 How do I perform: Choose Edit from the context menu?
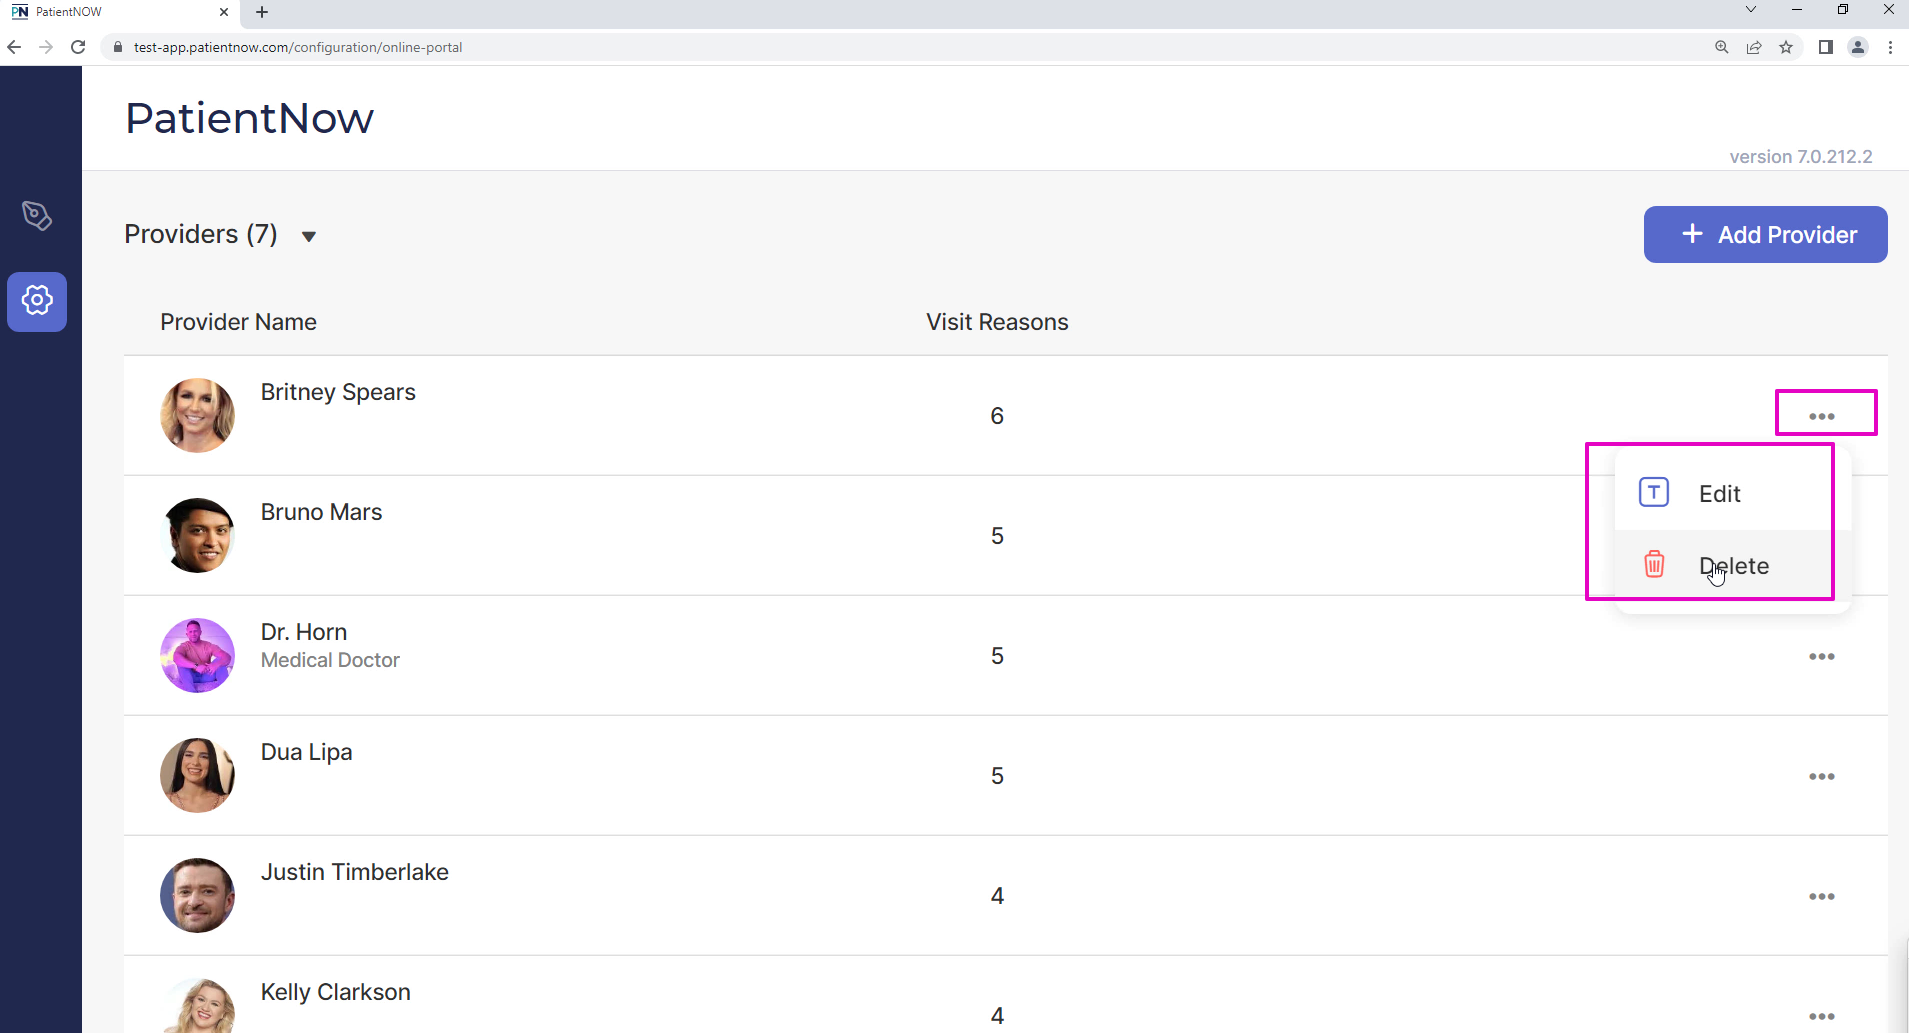1719,493
